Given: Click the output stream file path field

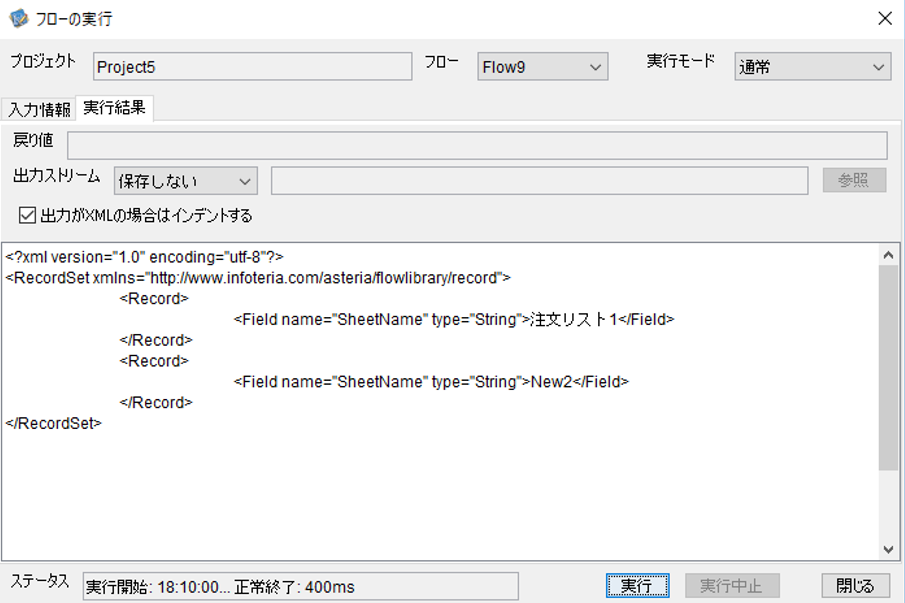Looking at the screenshot, I should (x=540, y=181).
